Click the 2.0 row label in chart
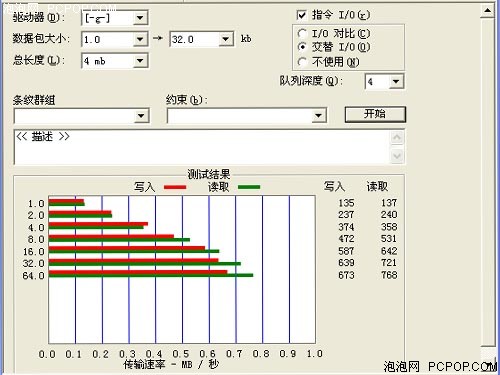Screen dimensions: 500x375 tap(36, 215)
